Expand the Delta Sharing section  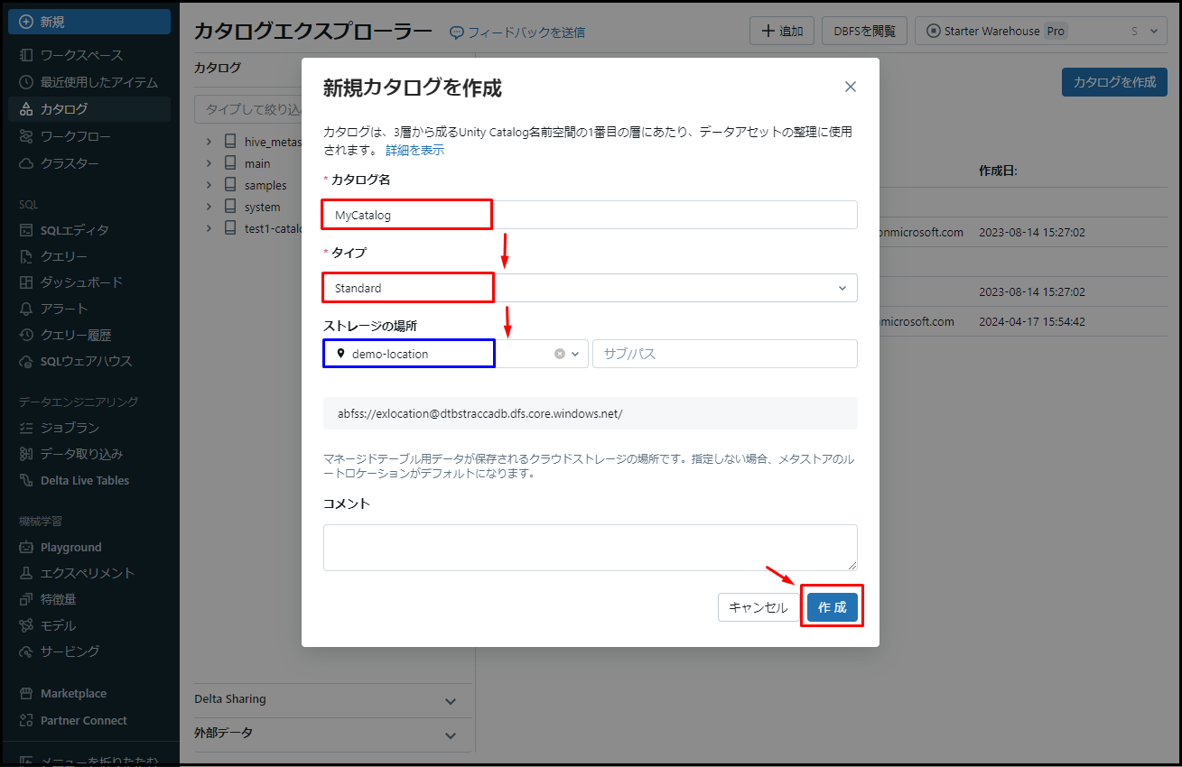pyautogui.click(x=450, y=700)
